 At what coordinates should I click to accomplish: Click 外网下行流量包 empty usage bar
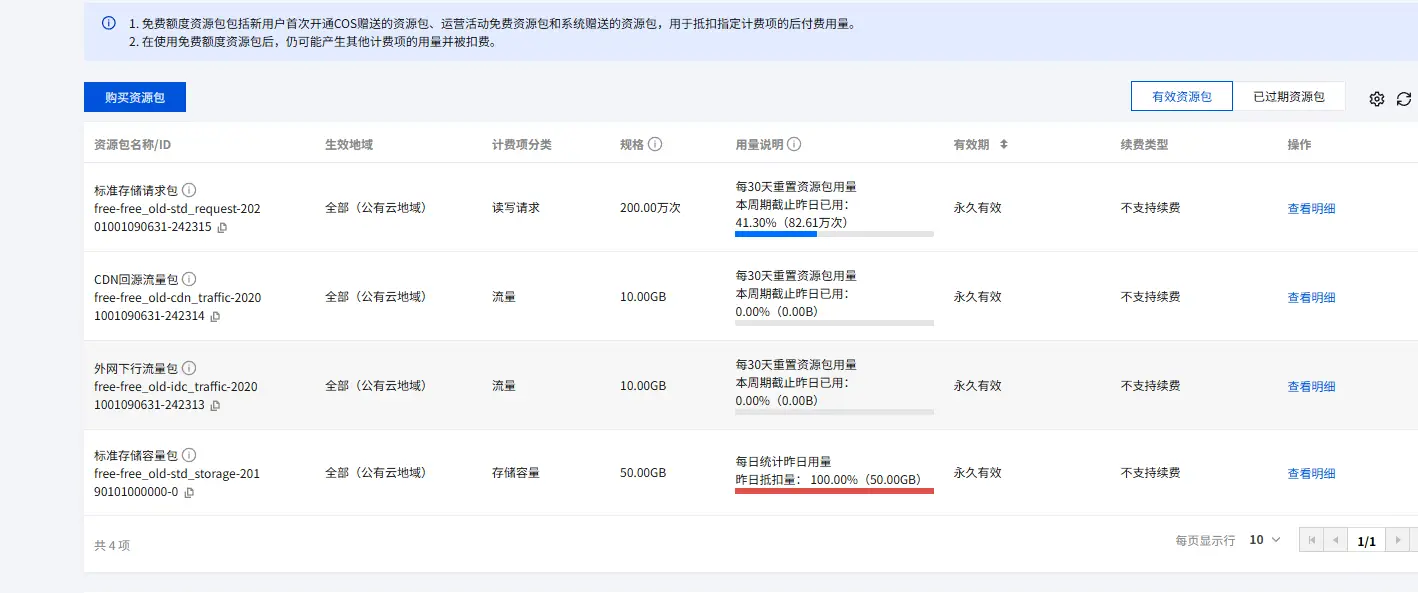[x=834, y=412]
